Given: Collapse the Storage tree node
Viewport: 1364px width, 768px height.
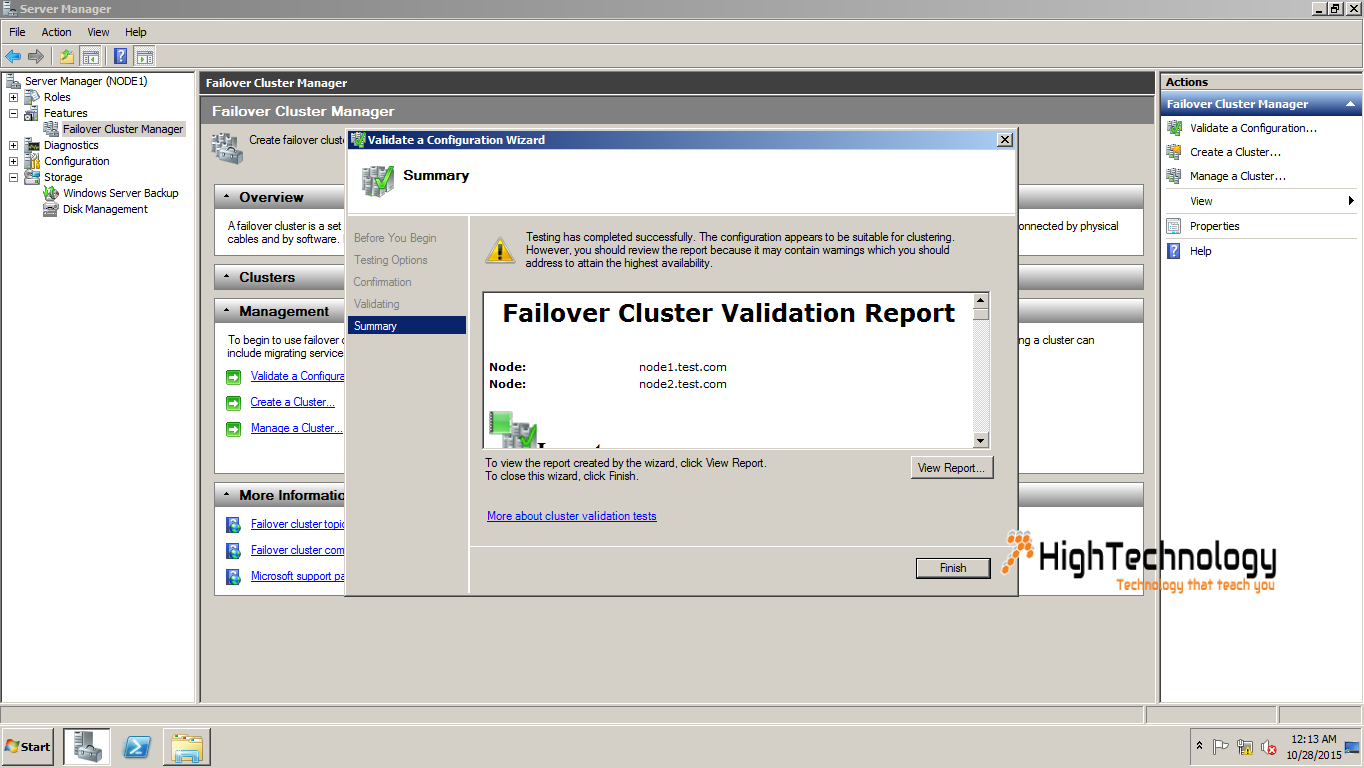Looking at the screenshot, I should pyautogui.click(x=13, y=177).
